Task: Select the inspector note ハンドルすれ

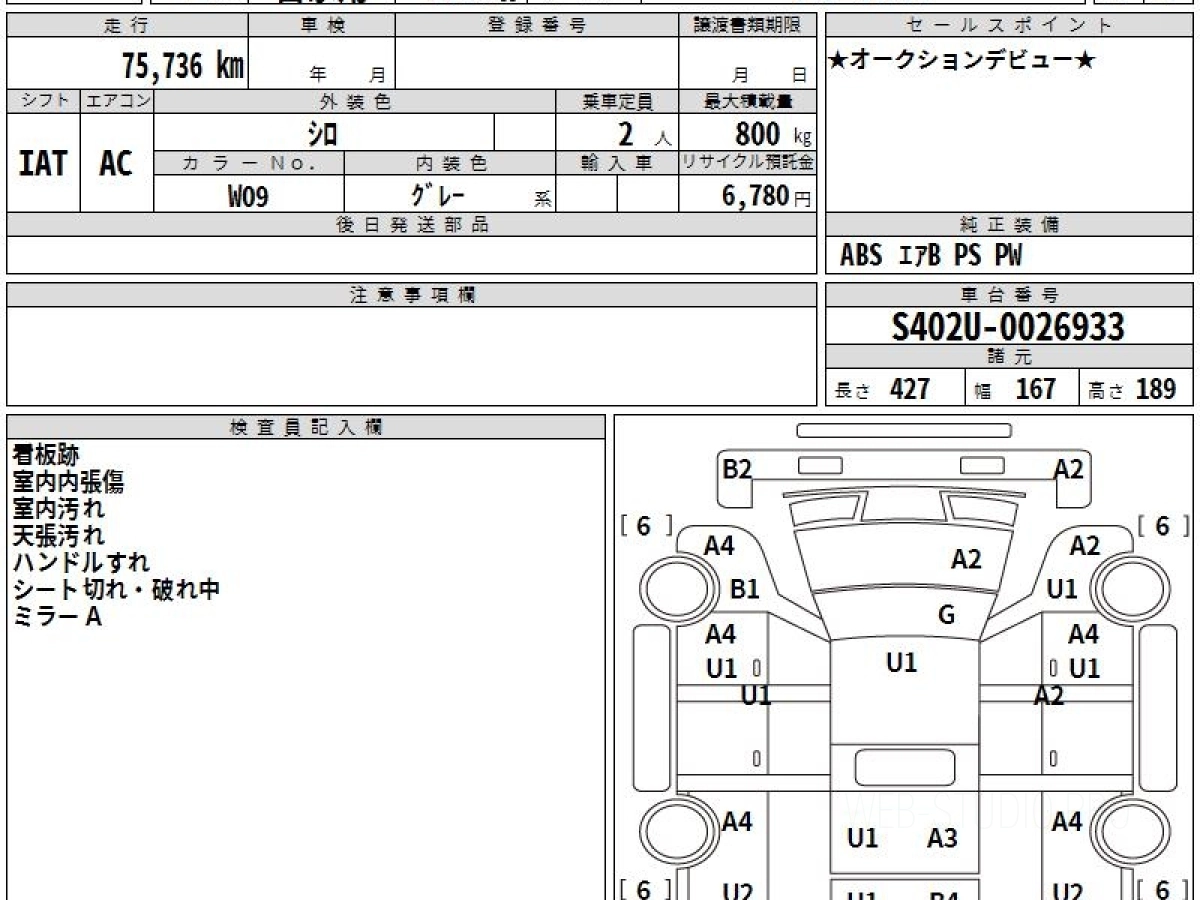Action: (x=81, y=562)
